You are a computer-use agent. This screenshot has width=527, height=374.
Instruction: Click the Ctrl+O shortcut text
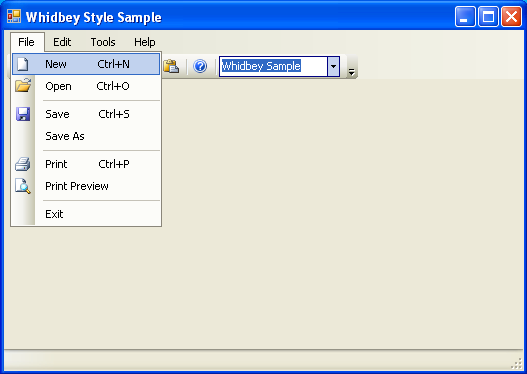pyautogui.click(x=113, y=86)
